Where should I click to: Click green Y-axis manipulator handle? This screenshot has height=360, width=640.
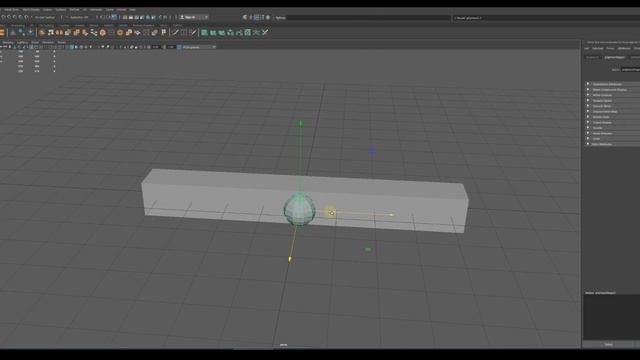301,123
